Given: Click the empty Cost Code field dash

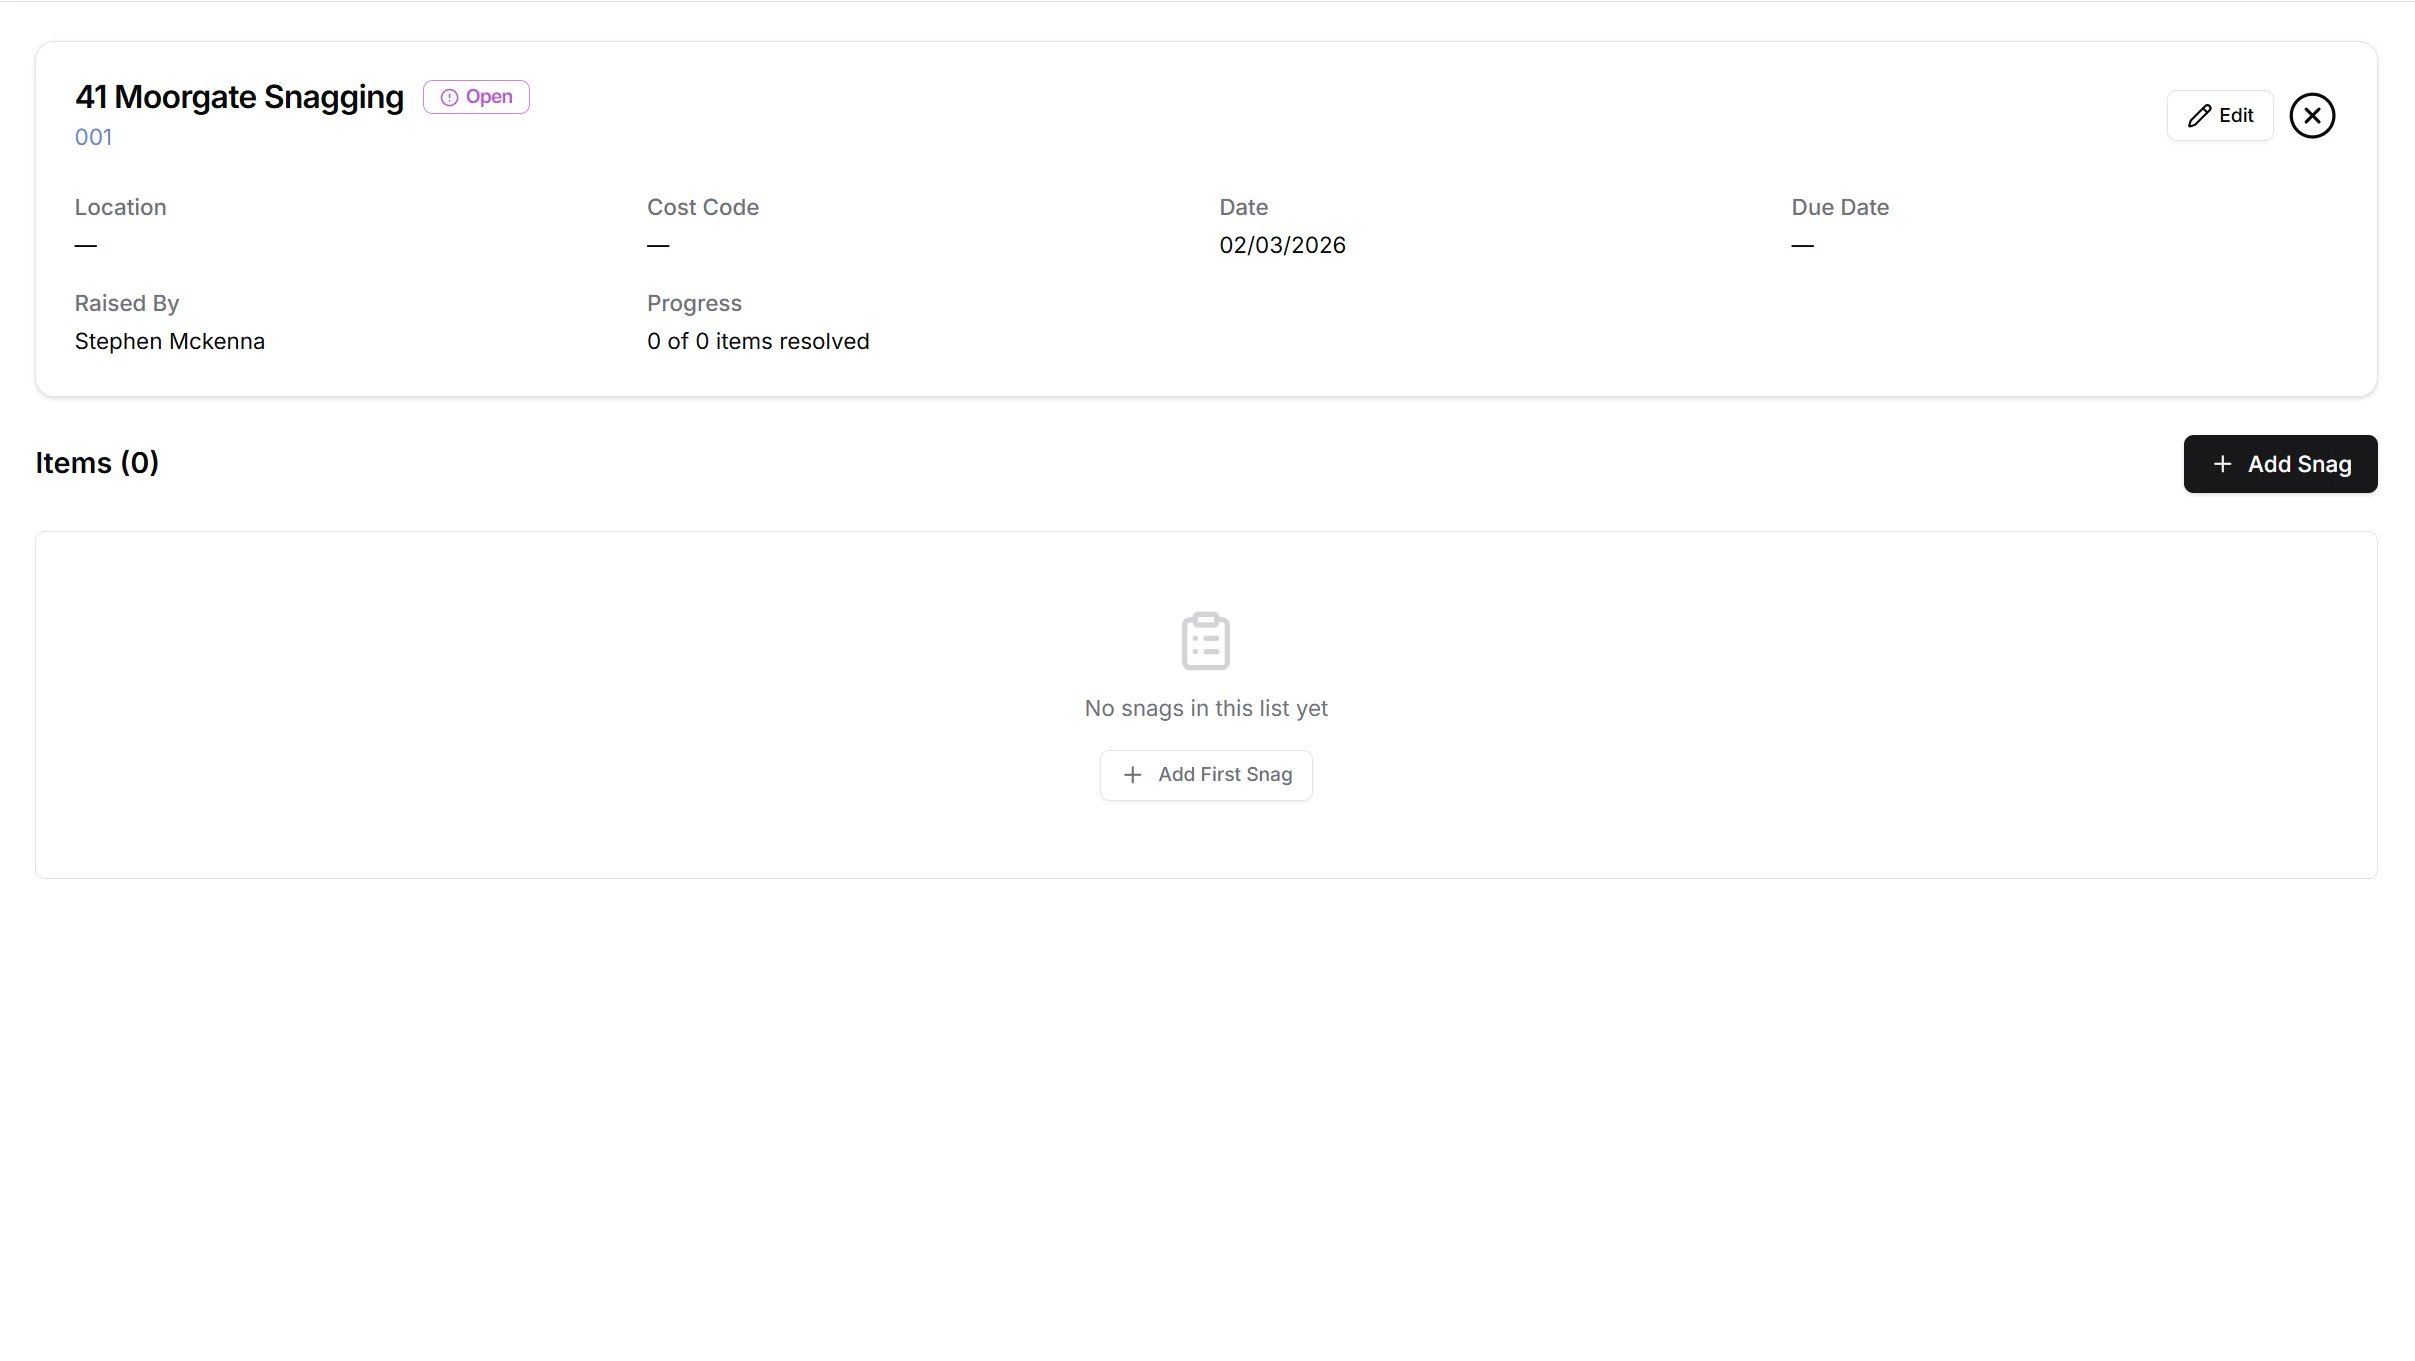Looking at the screenshot, I should (659, 244).
